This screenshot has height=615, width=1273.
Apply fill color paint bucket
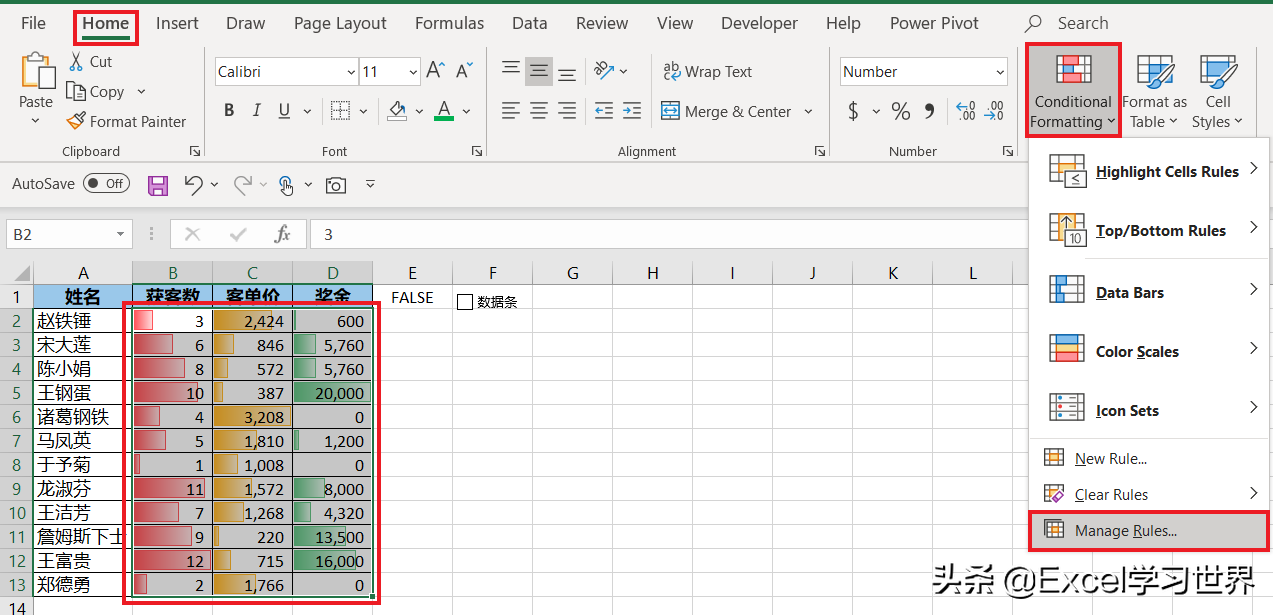[397, 111]
